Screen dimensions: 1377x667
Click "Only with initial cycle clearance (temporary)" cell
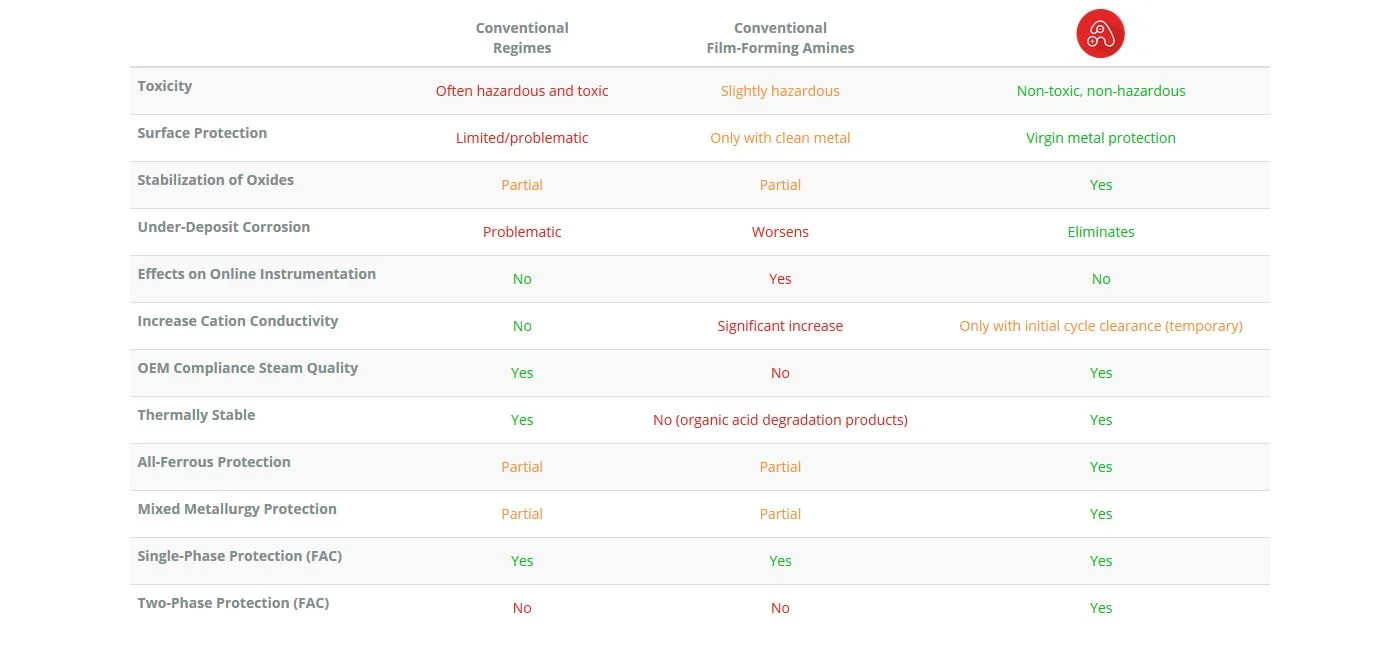click(1101, 326)
